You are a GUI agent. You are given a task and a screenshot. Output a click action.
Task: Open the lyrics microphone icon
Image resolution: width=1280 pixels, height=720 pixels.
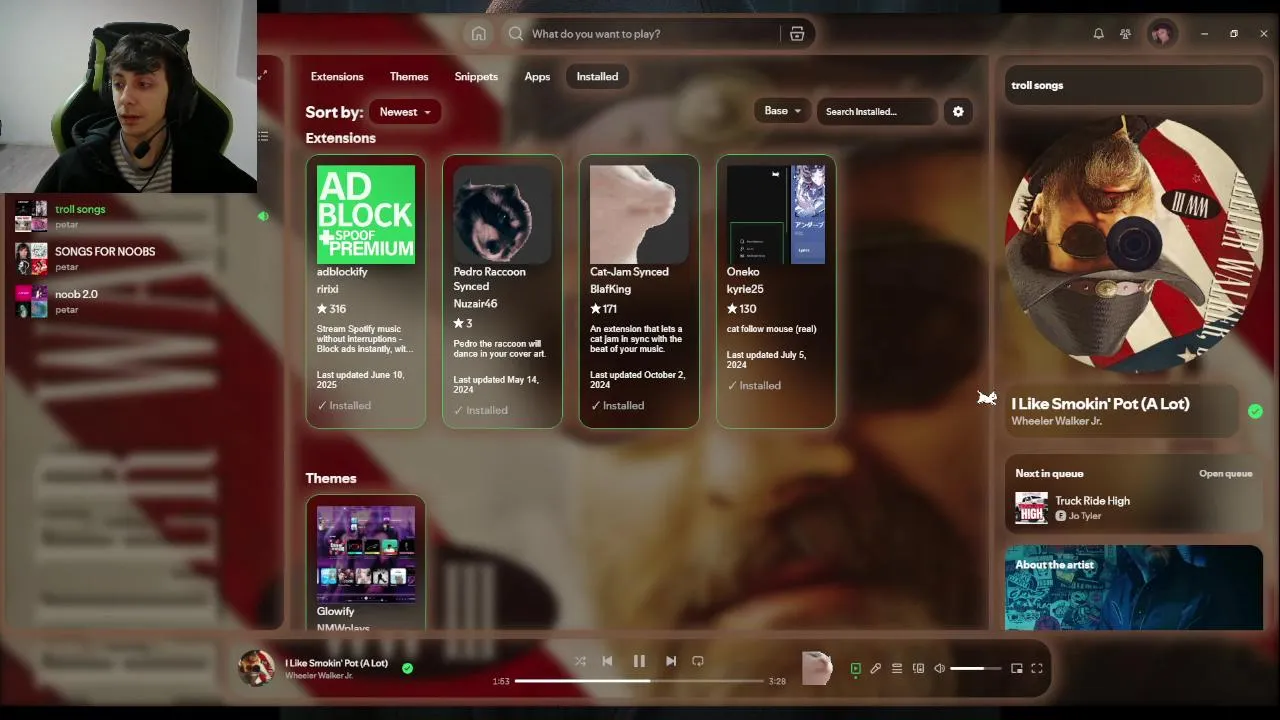click(x=876, y=669)
